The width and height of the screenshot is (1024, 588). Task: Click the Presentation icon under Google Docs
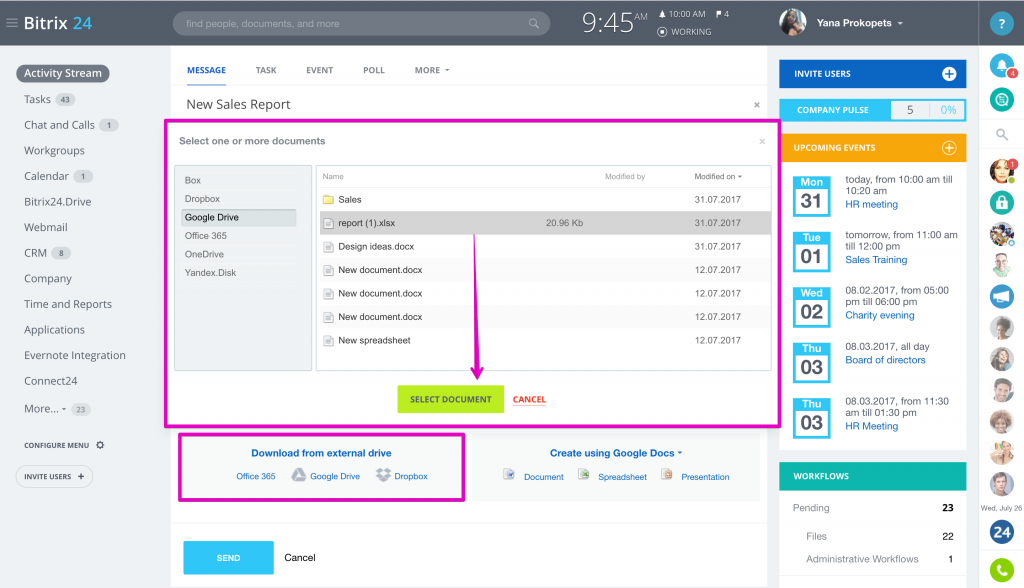point(667,474)
